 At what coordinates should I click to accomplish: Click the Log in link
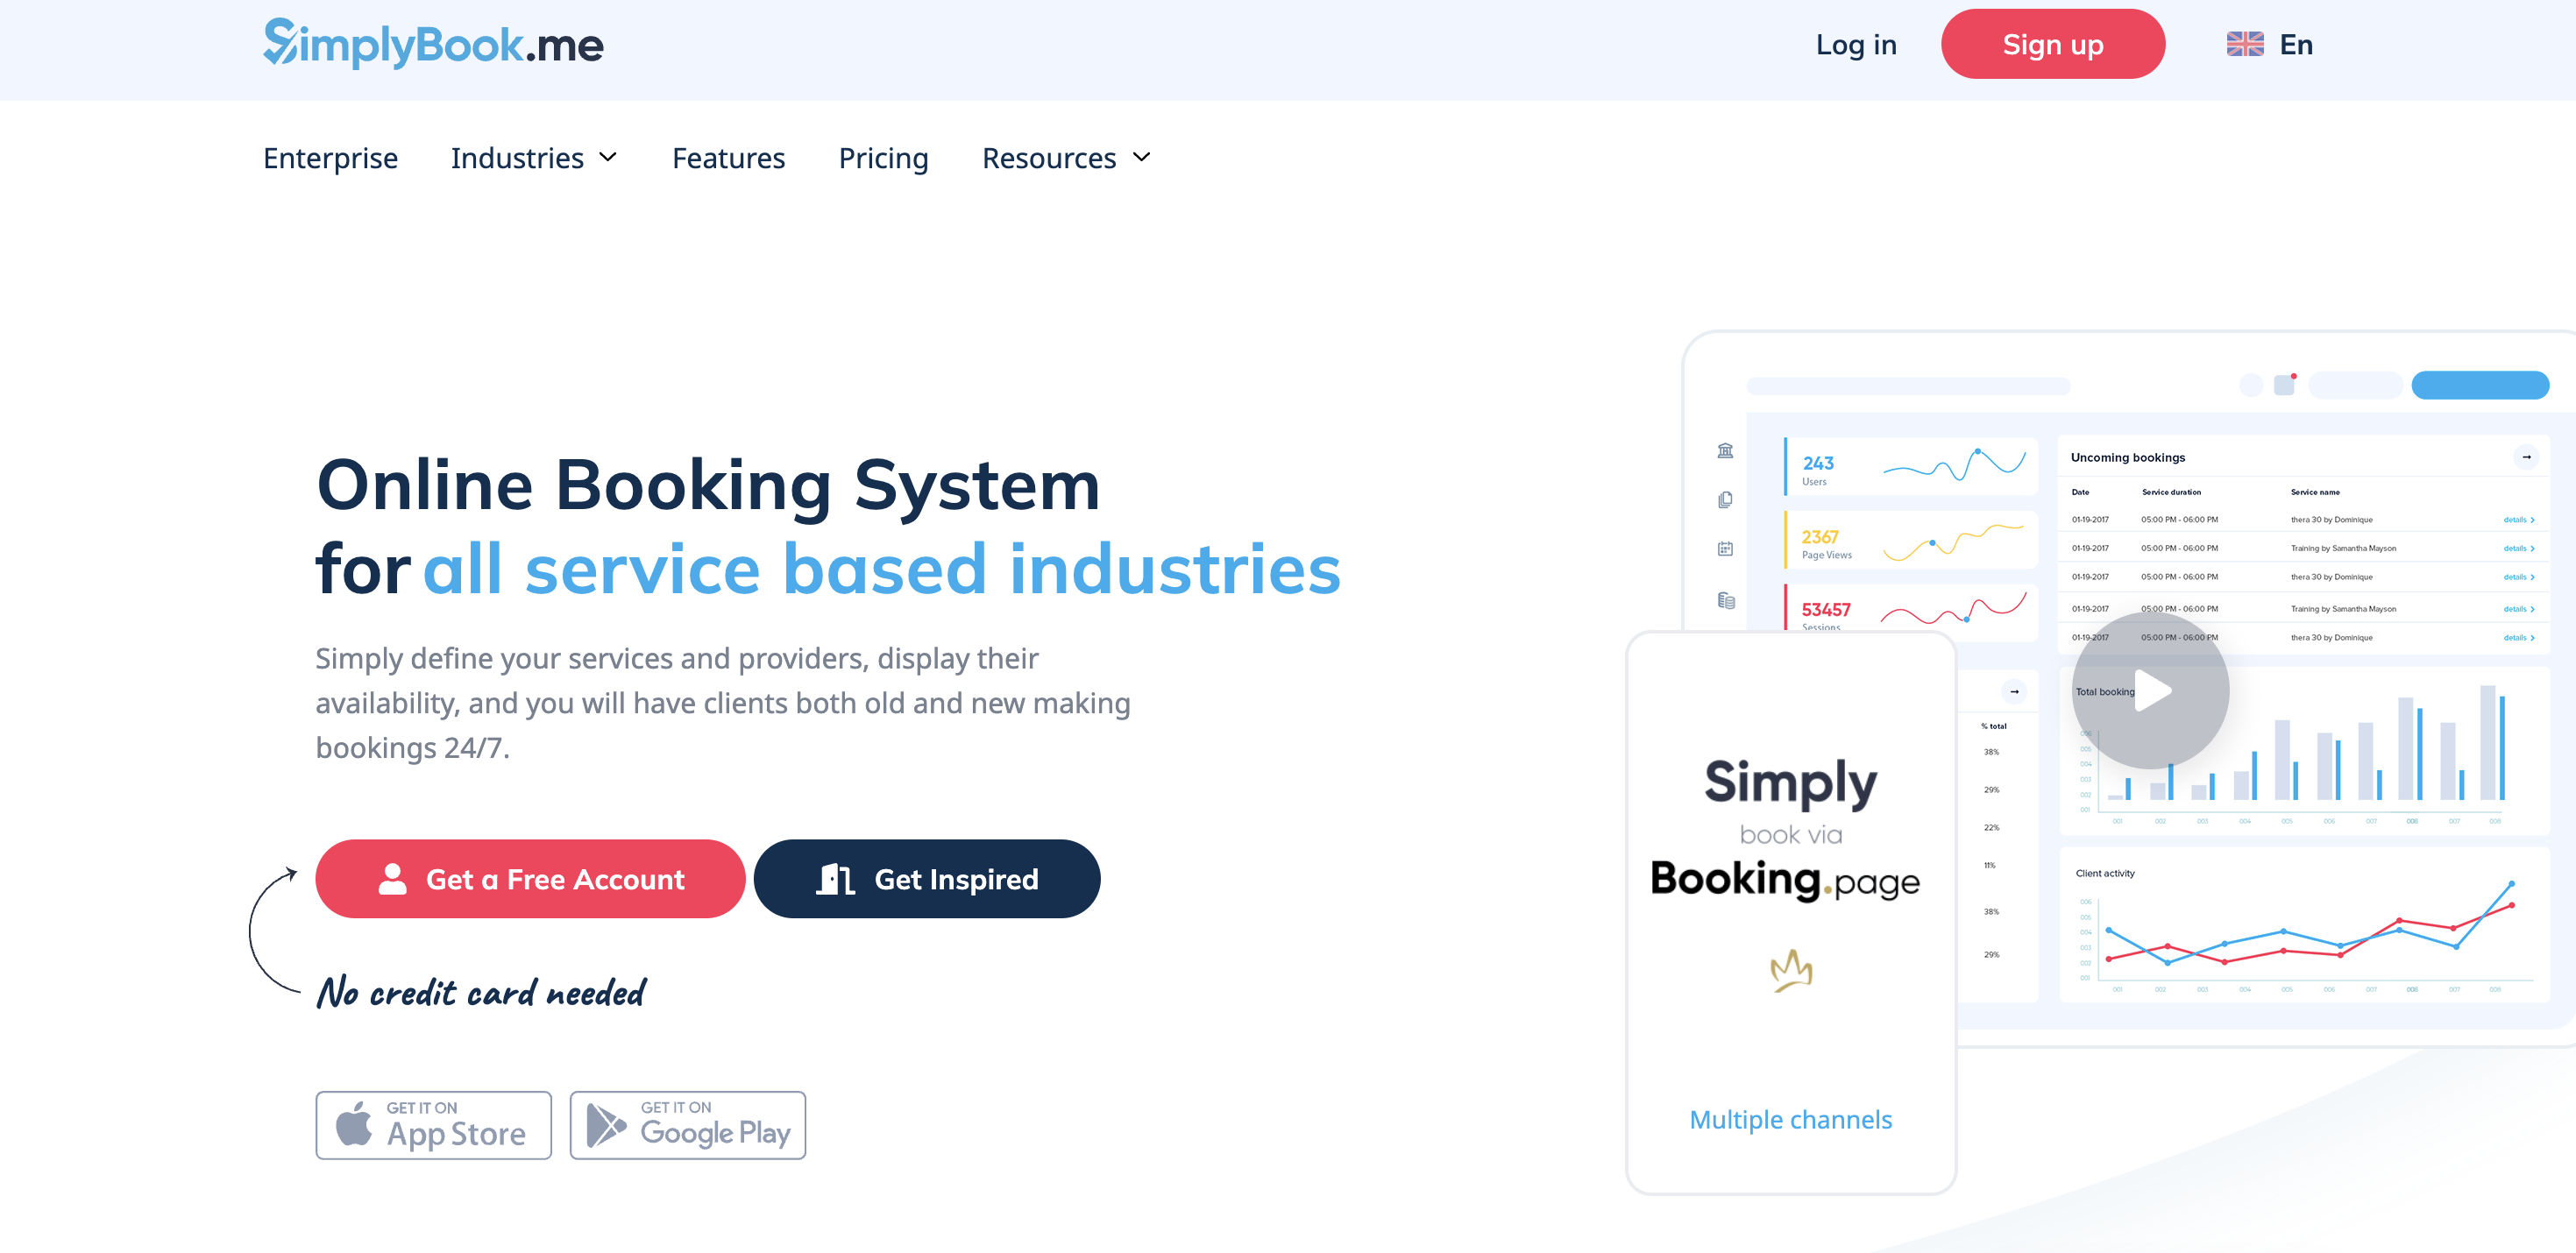pos(1855,44)
